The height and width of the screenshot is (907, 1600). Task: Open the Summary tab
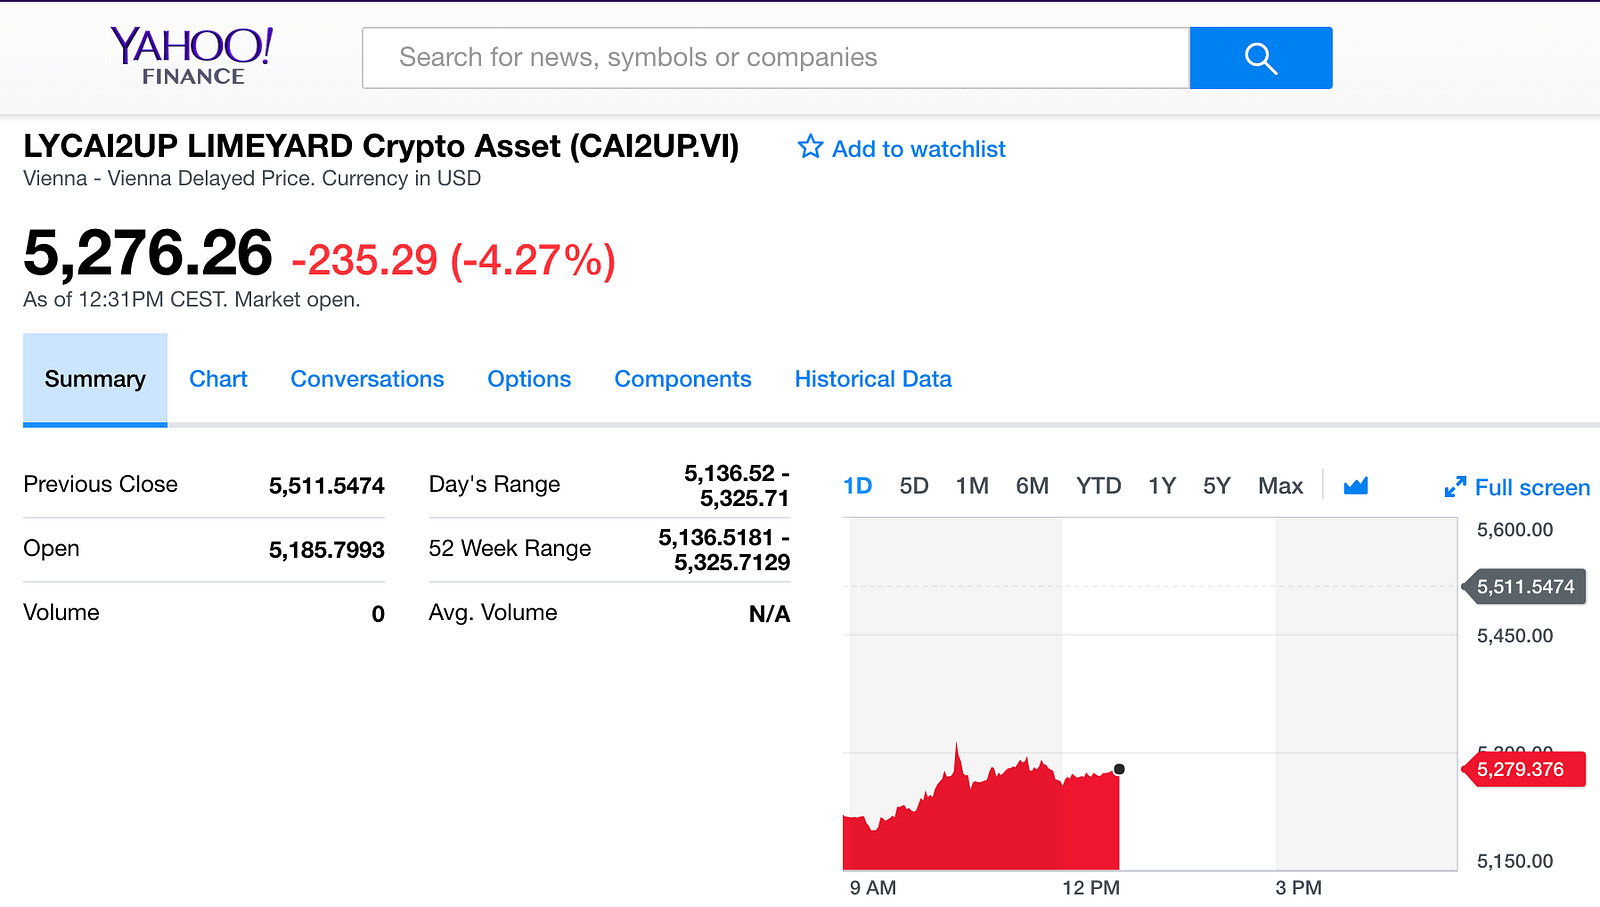point(95,379)
